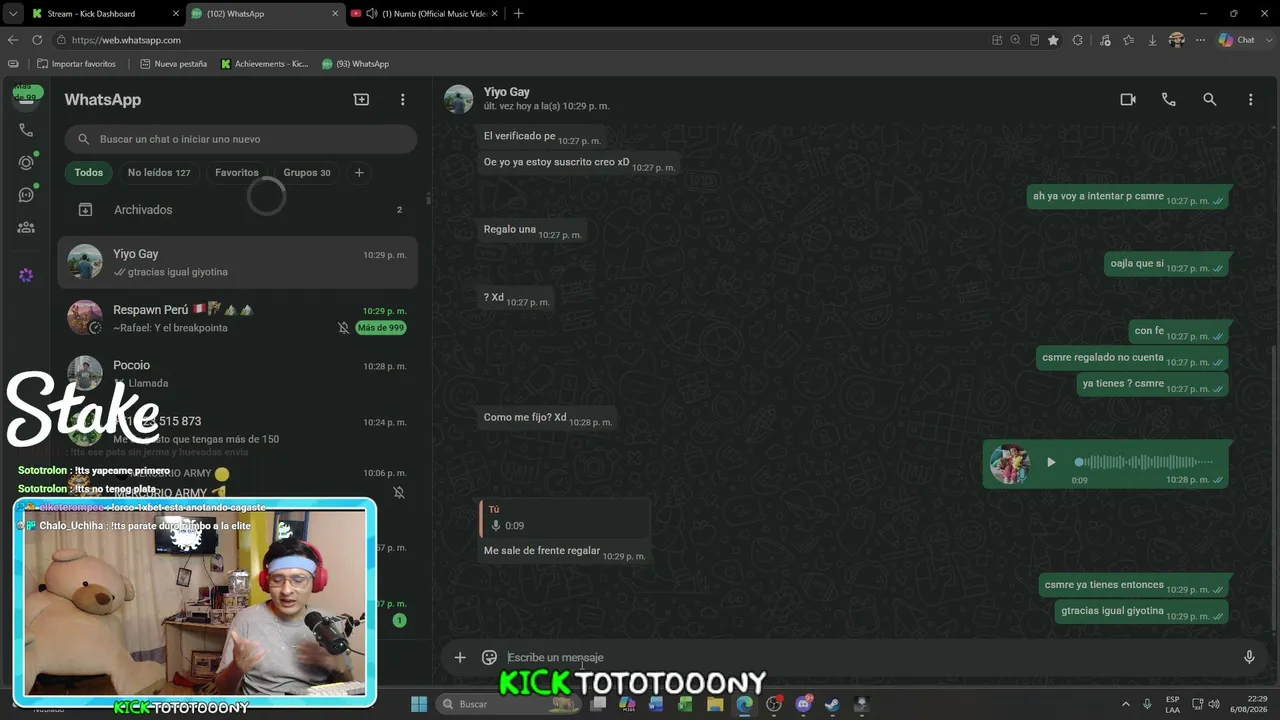Open Copilot Chat in the browser

[x=1238, y=40]
